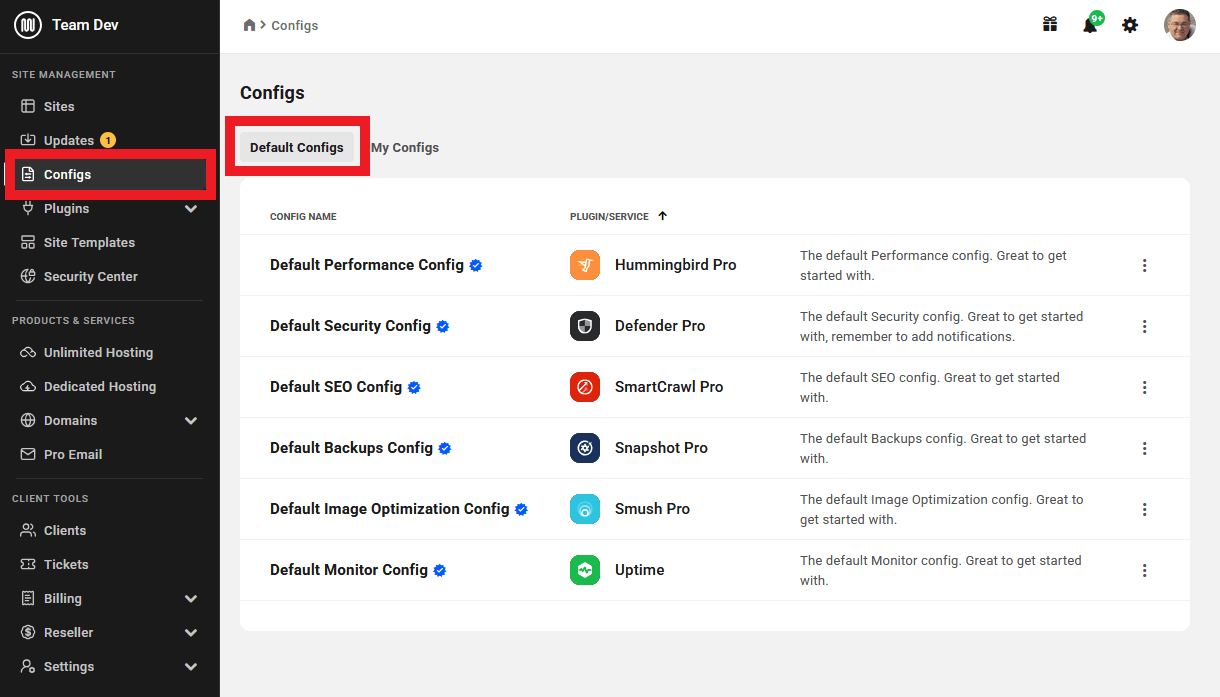
Task: Expand the Plugins sidebar submenu
Action: tap(191, 208)
